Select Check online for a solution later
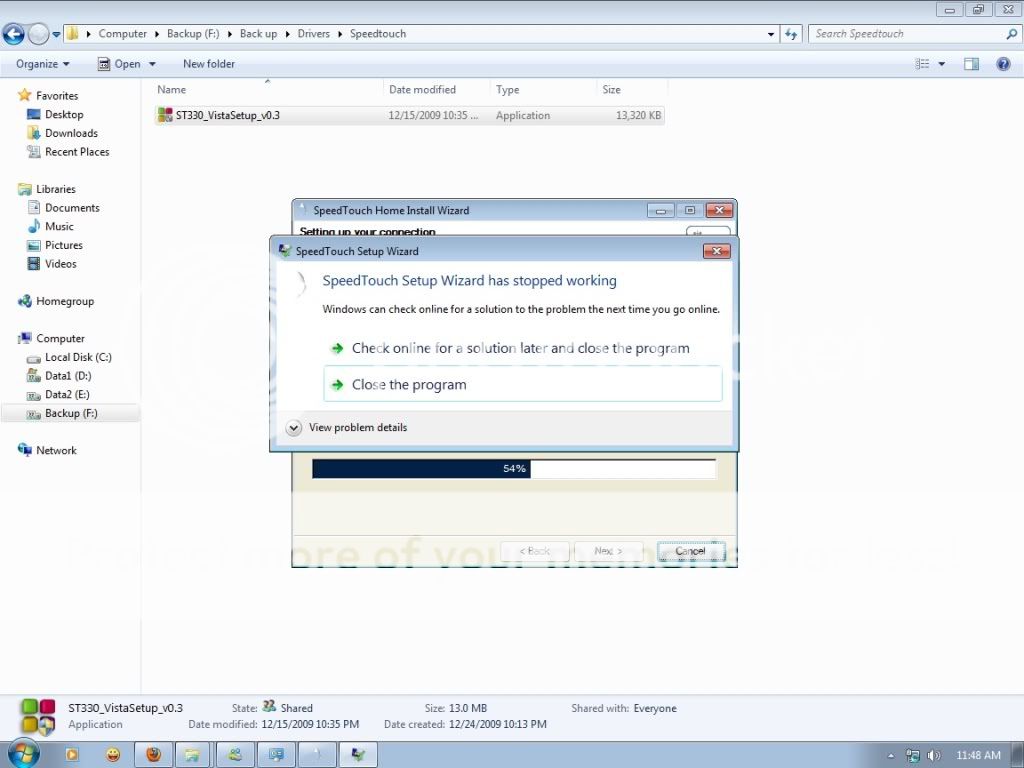This screenshot has height=768, width=1024. tap(520, 349)
